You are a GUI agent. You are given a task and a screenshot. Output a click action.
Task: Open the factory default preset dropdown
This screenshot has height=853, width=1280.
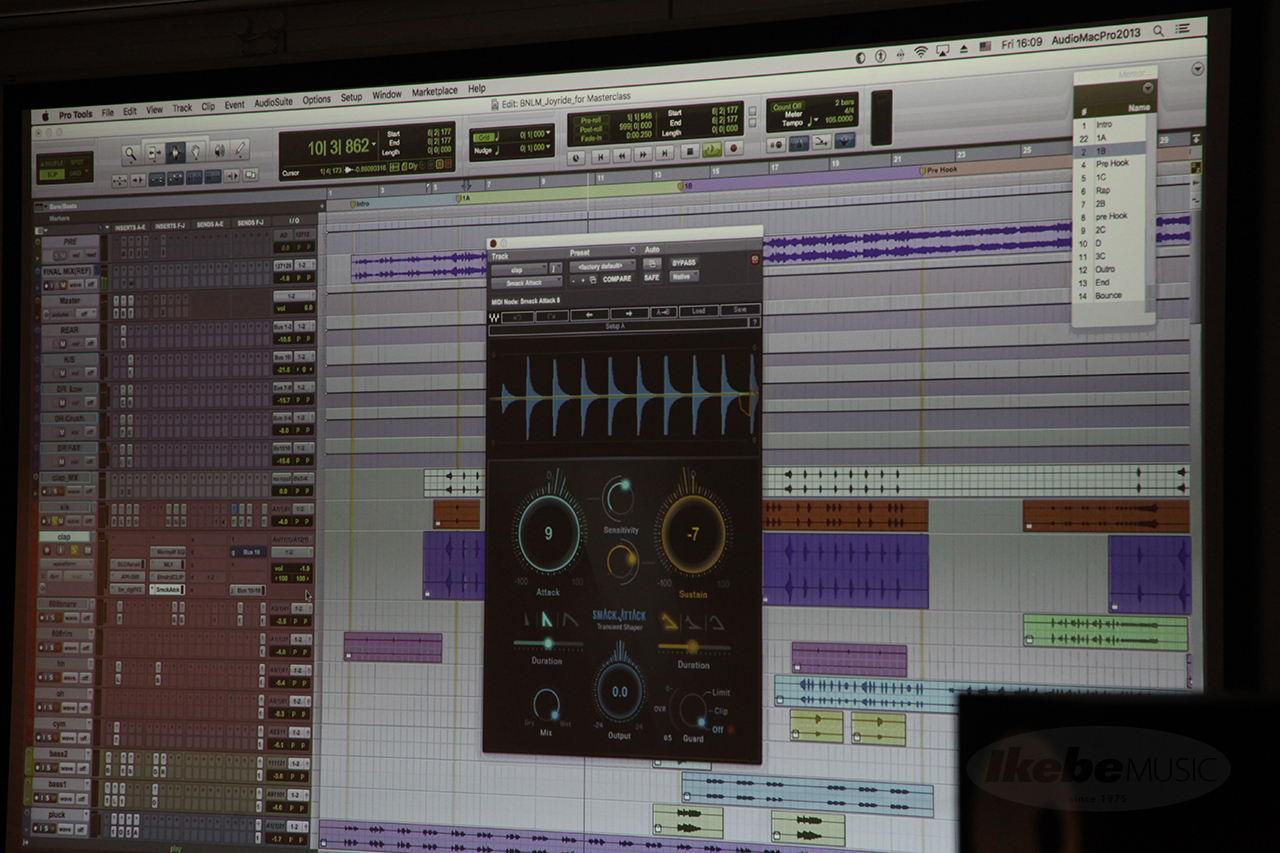tap(603, 266)
